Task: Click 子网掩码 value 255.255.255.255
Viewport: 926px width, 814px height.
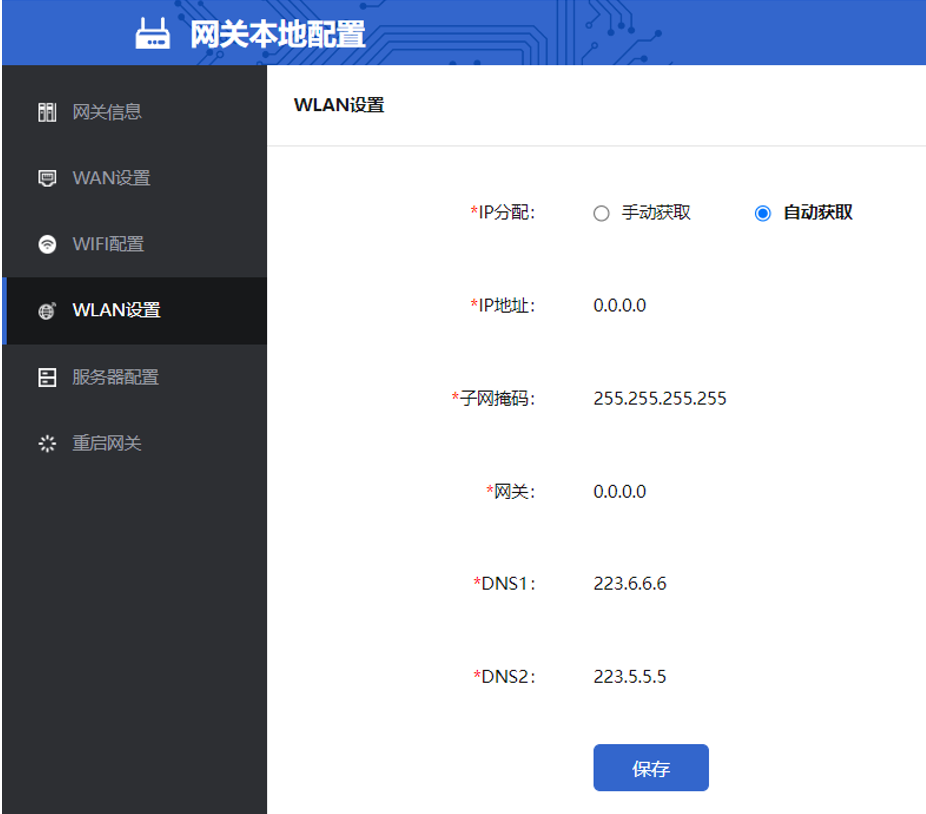Action: [660, 398]
